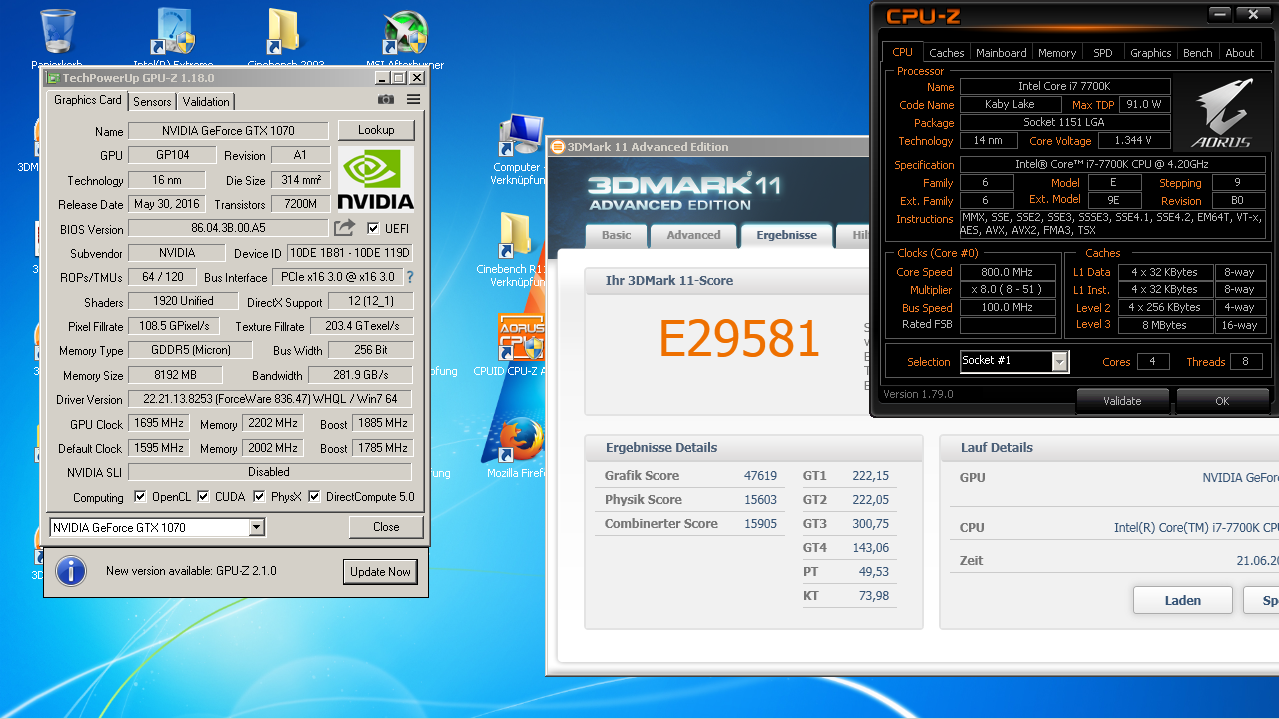Open the Memory tab in CPU-Z
This screenshot has width=1279, height=719.
click(1057, 53)
